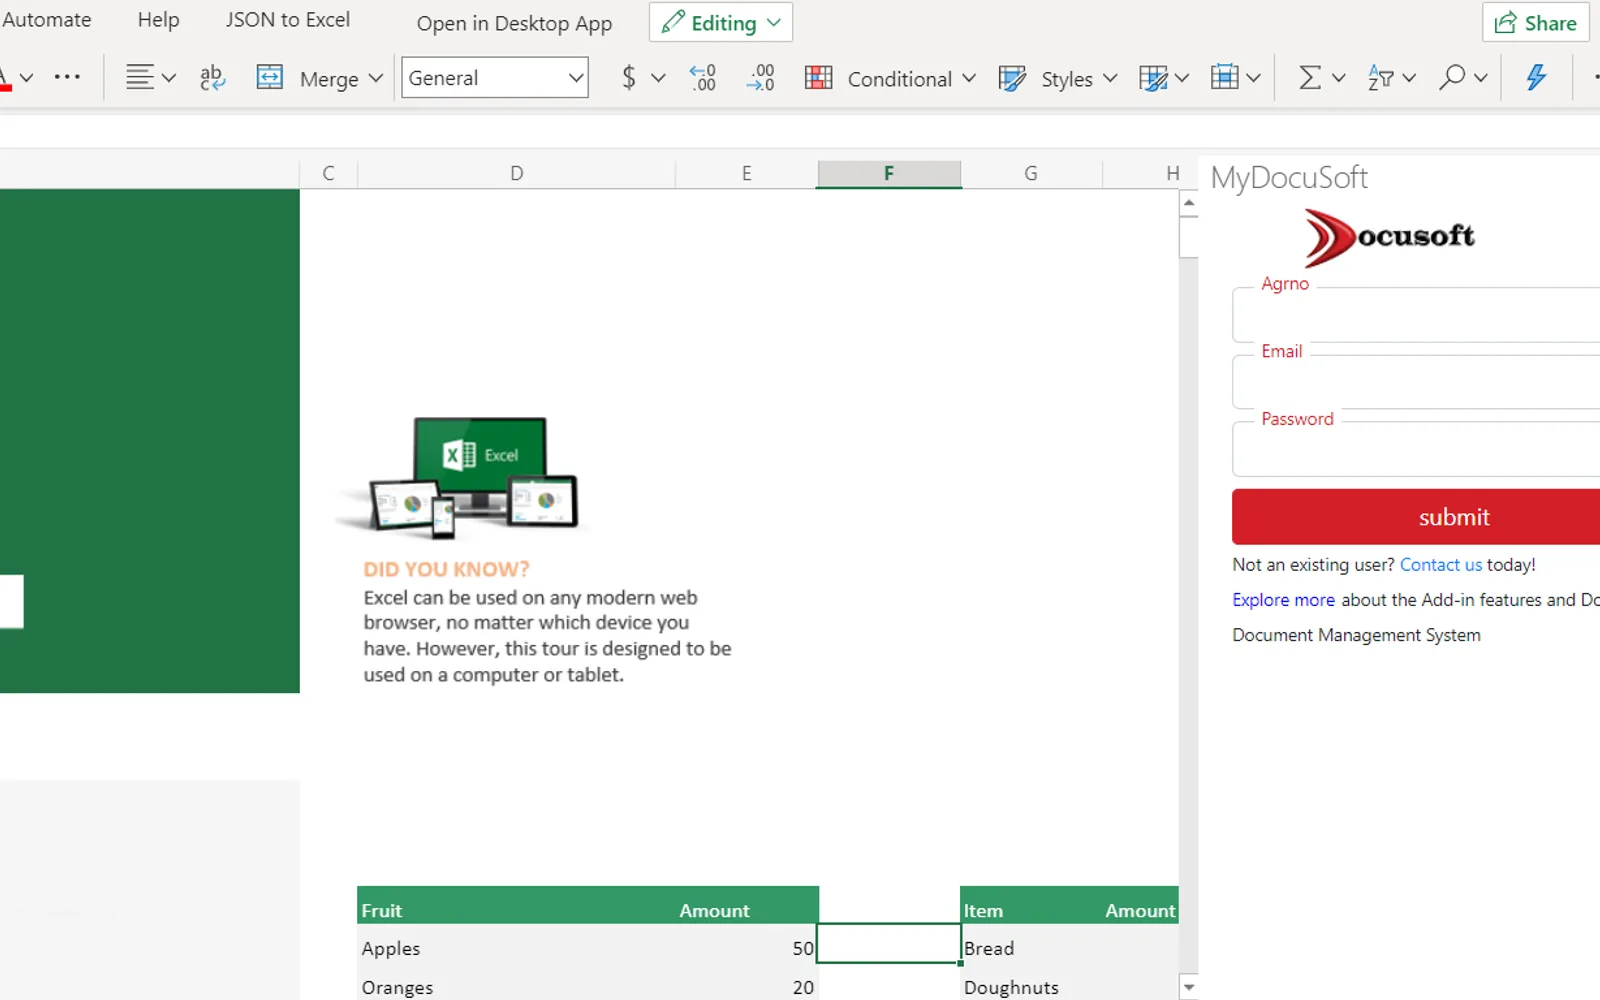1600x1000 pixels.
Task: Follow the Explore more link
Action: click(x=1283, y=600)
